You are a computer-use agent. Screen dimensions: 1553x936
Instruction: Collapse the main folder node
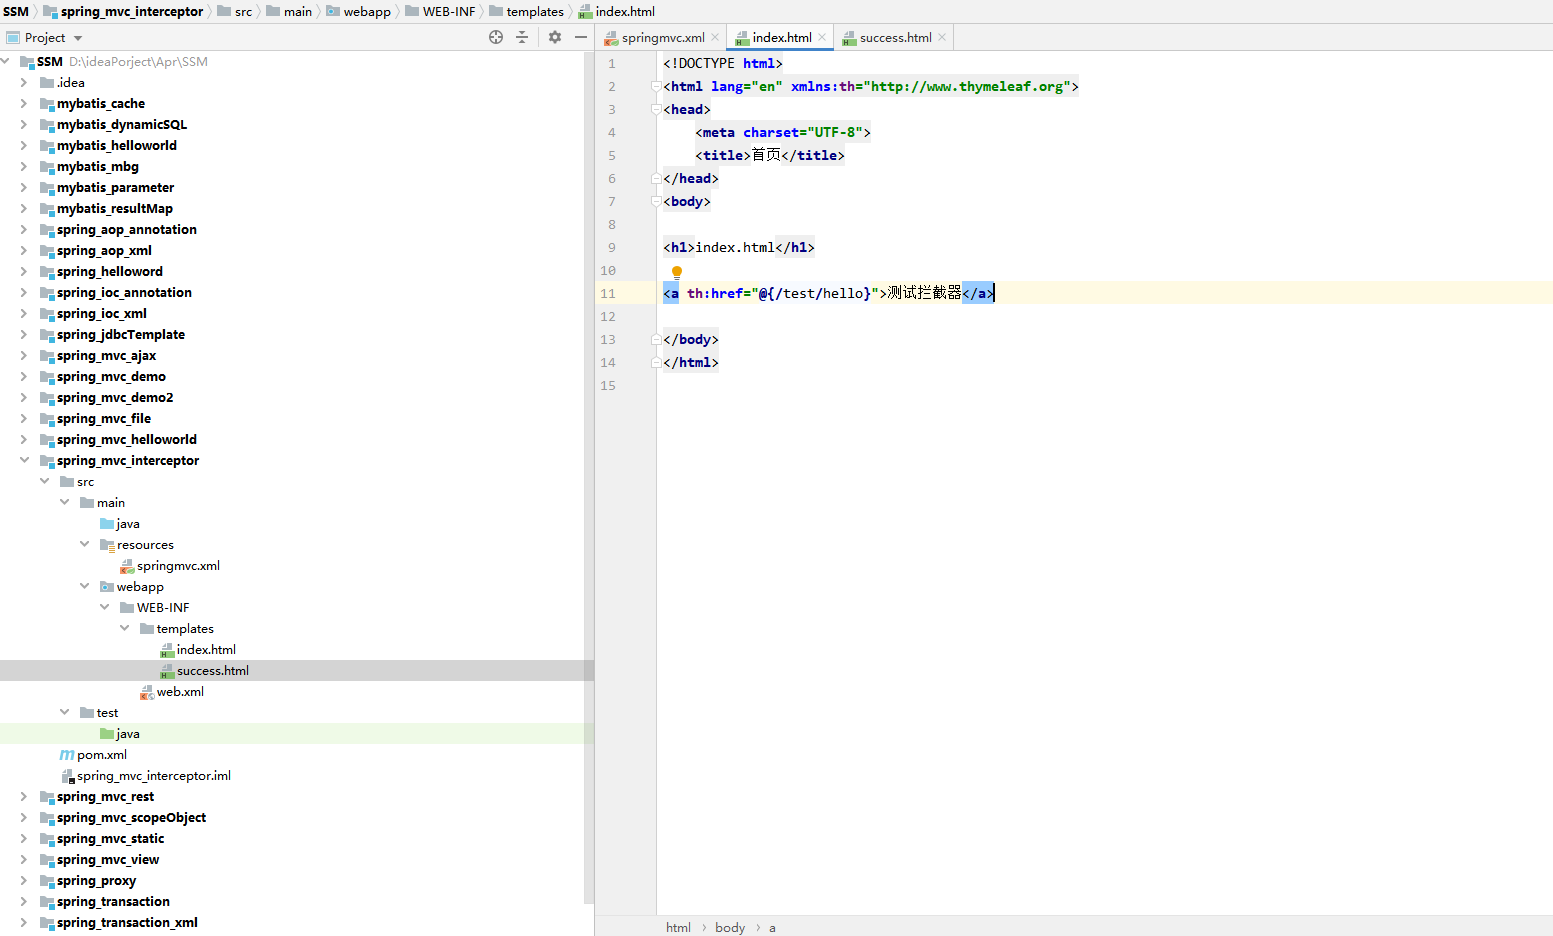(x=64, y=503)
